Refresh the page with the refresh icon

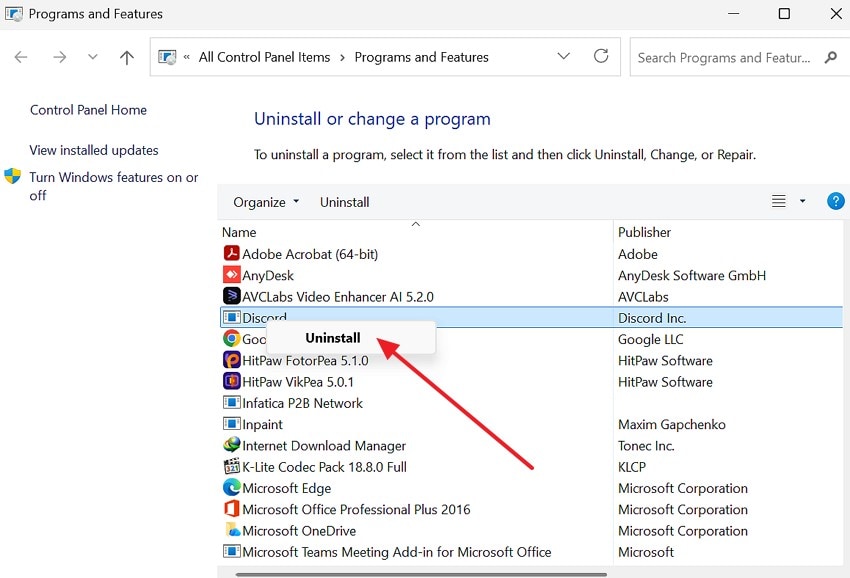click(601, 57)
